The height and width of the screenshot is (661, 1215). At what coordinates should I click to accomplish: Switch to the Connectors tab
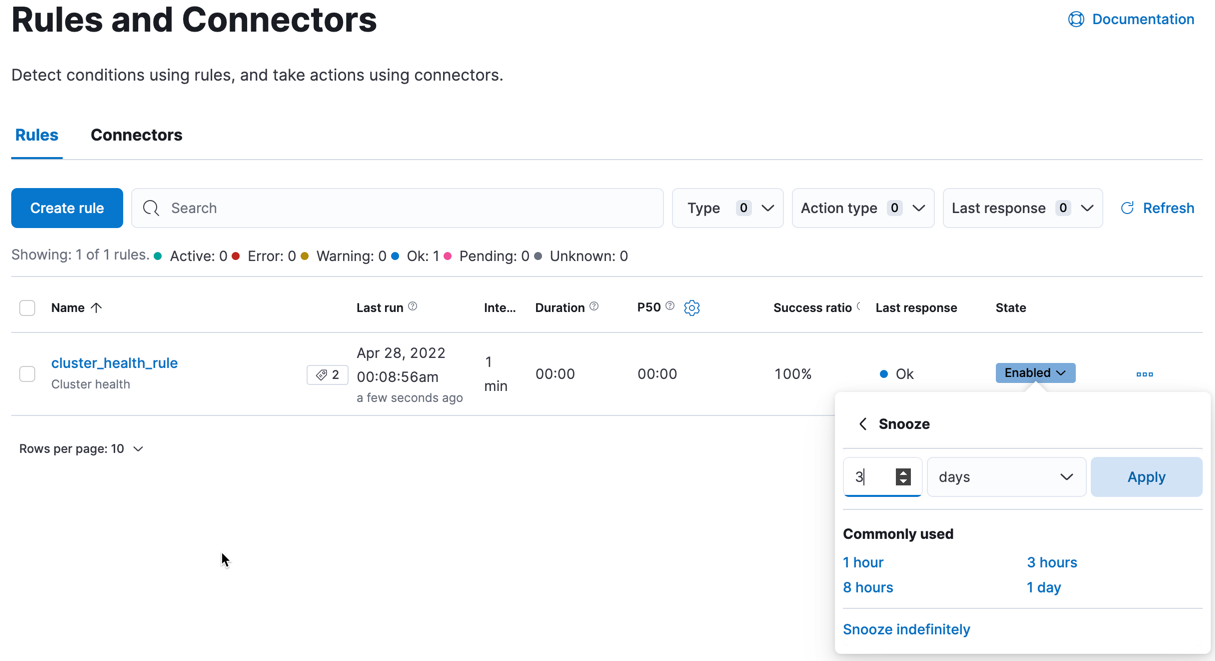point(136,135)
